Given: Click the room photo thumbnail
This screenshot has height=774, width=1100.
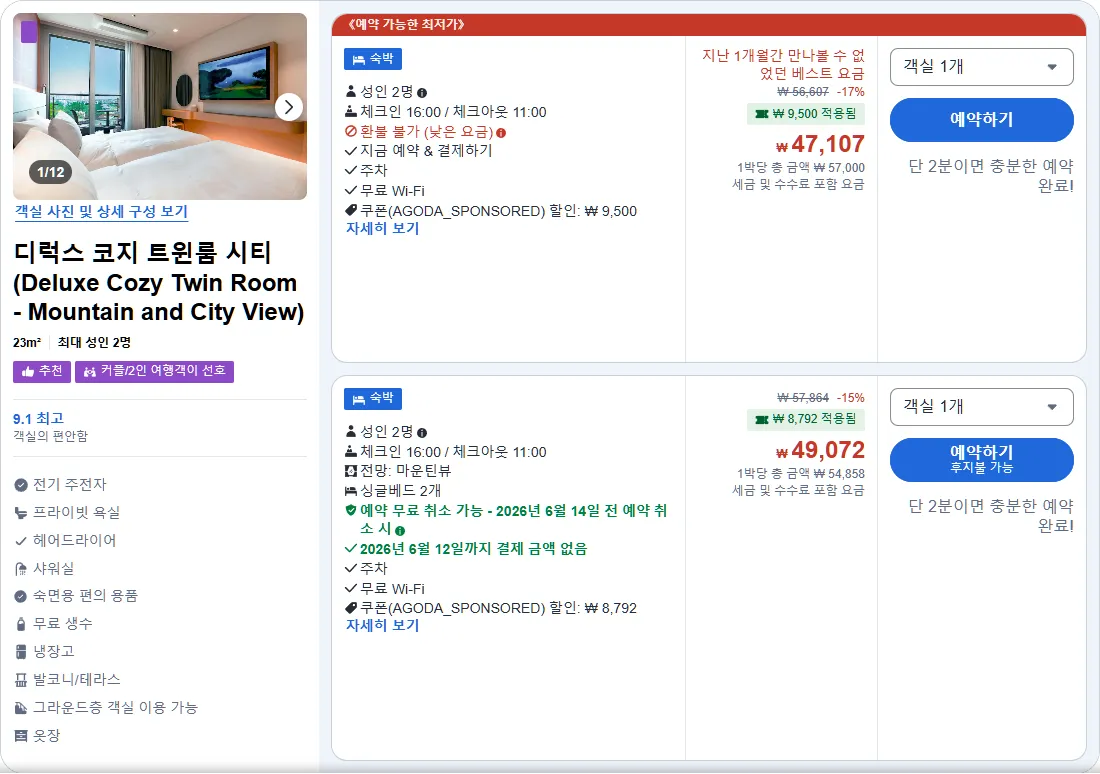Looking at the screenshot, I should click(x=160, y=106).
